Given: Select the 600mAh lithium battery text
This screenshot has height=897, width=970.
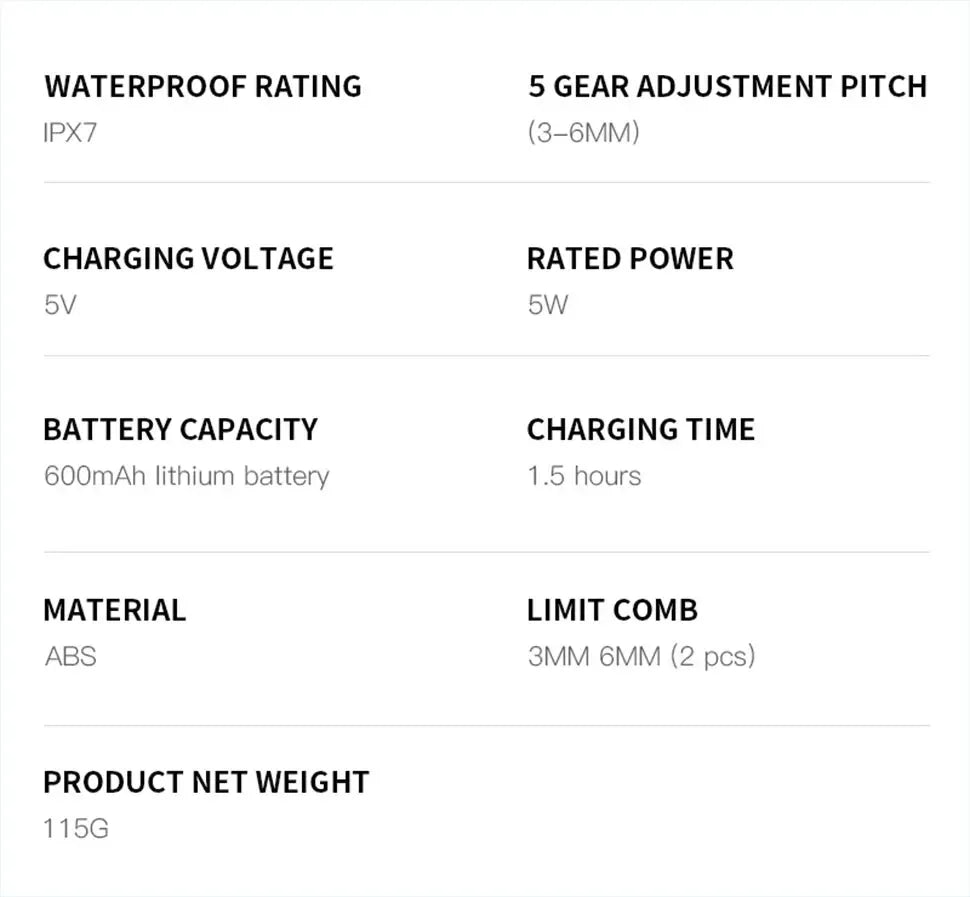Looking at the screenshot, I should click(x=186, y=476).
